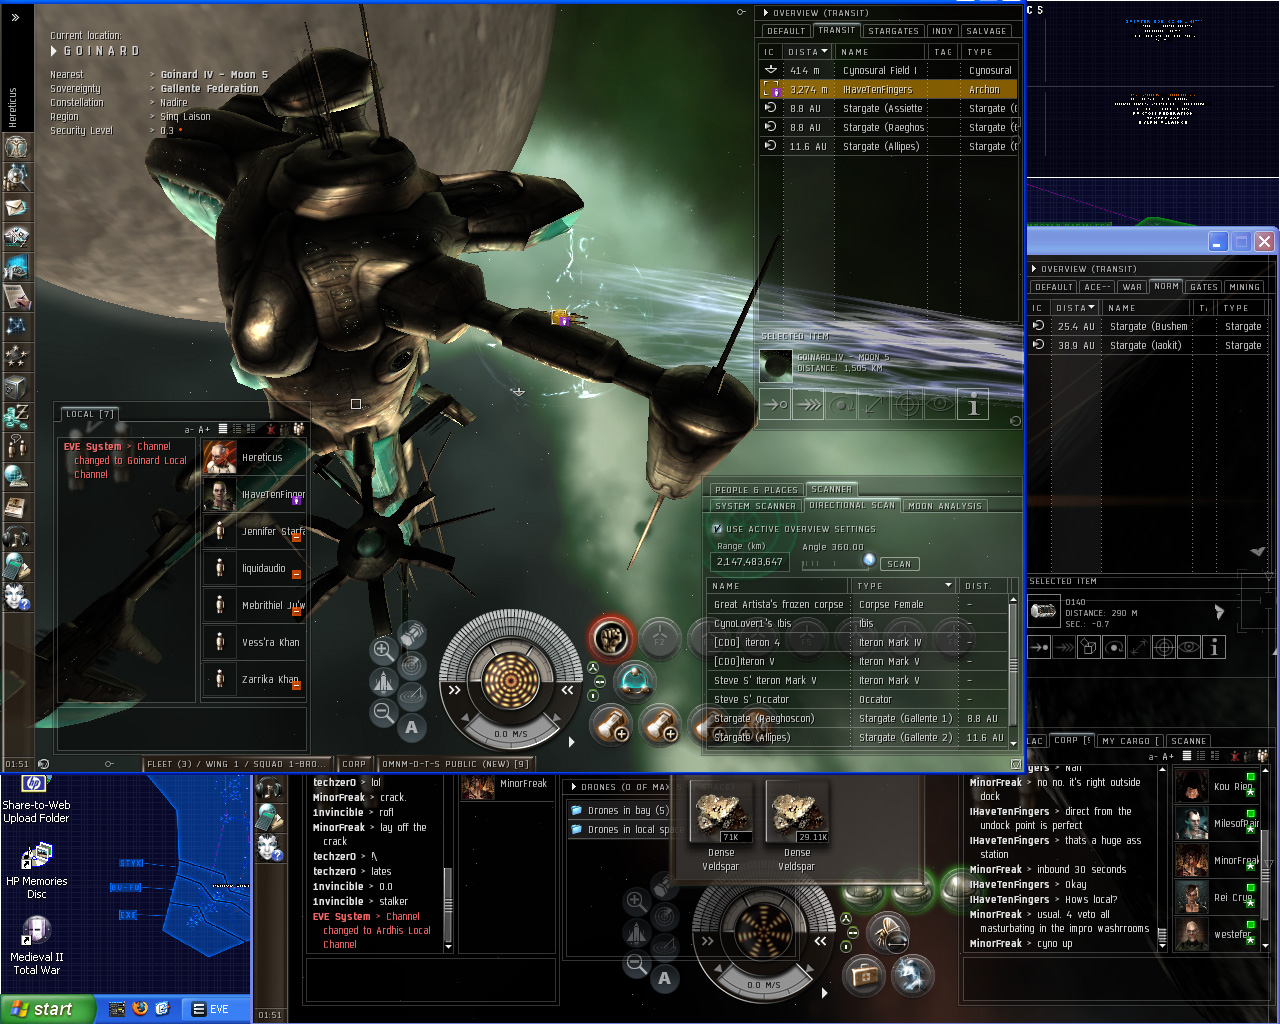
Task: Decrease chat font size with a- button
Action: pyautogui.click(x=189, y=430)
